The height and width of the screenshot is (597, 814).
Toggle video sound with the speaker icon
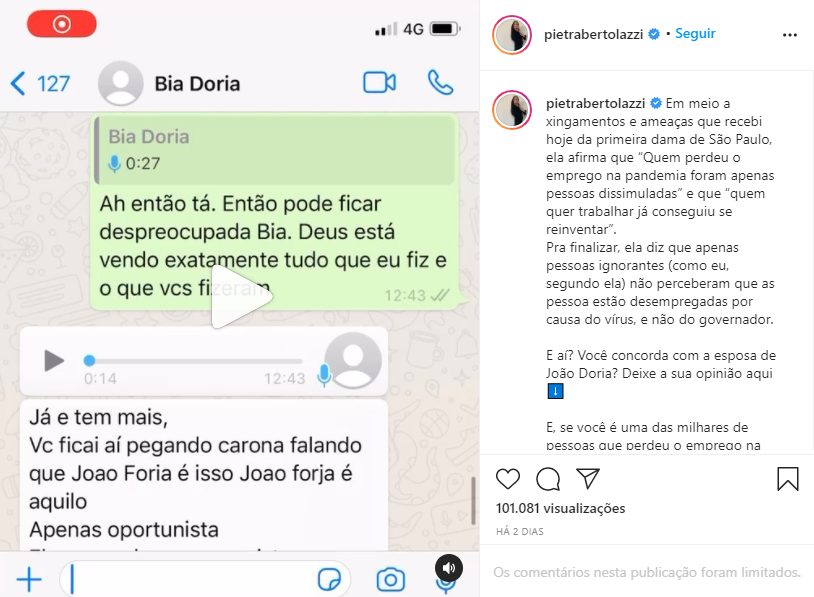[x=449, y=568]
